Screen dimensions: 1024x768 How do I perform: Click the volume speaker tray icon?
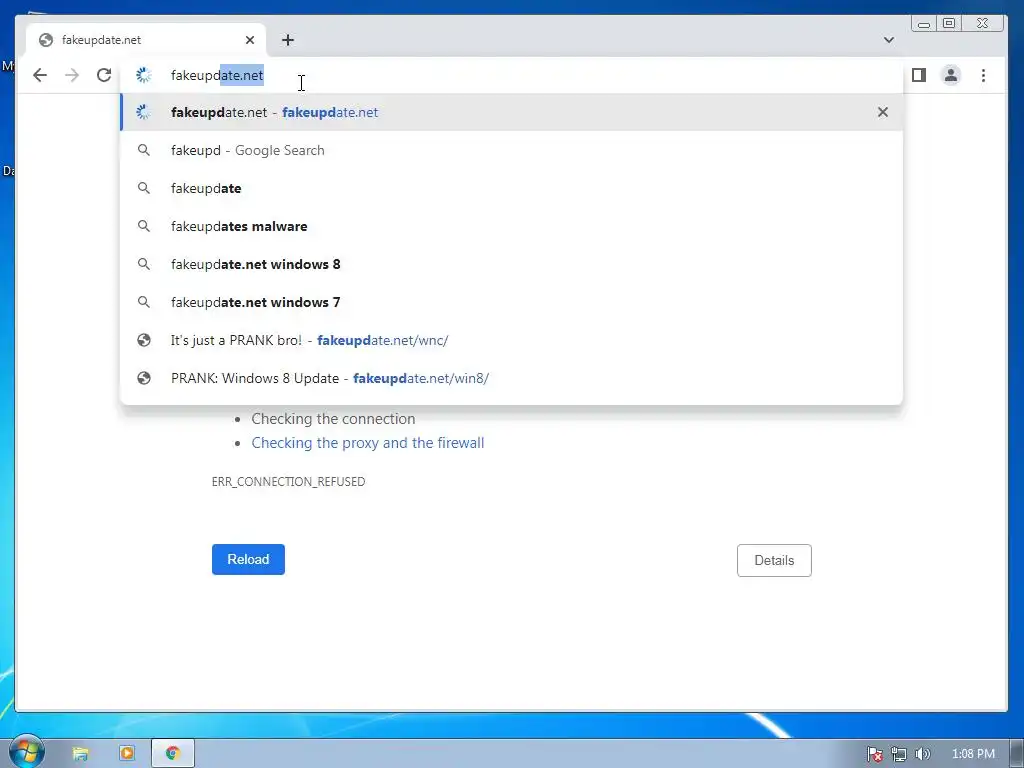click(922, 754)
